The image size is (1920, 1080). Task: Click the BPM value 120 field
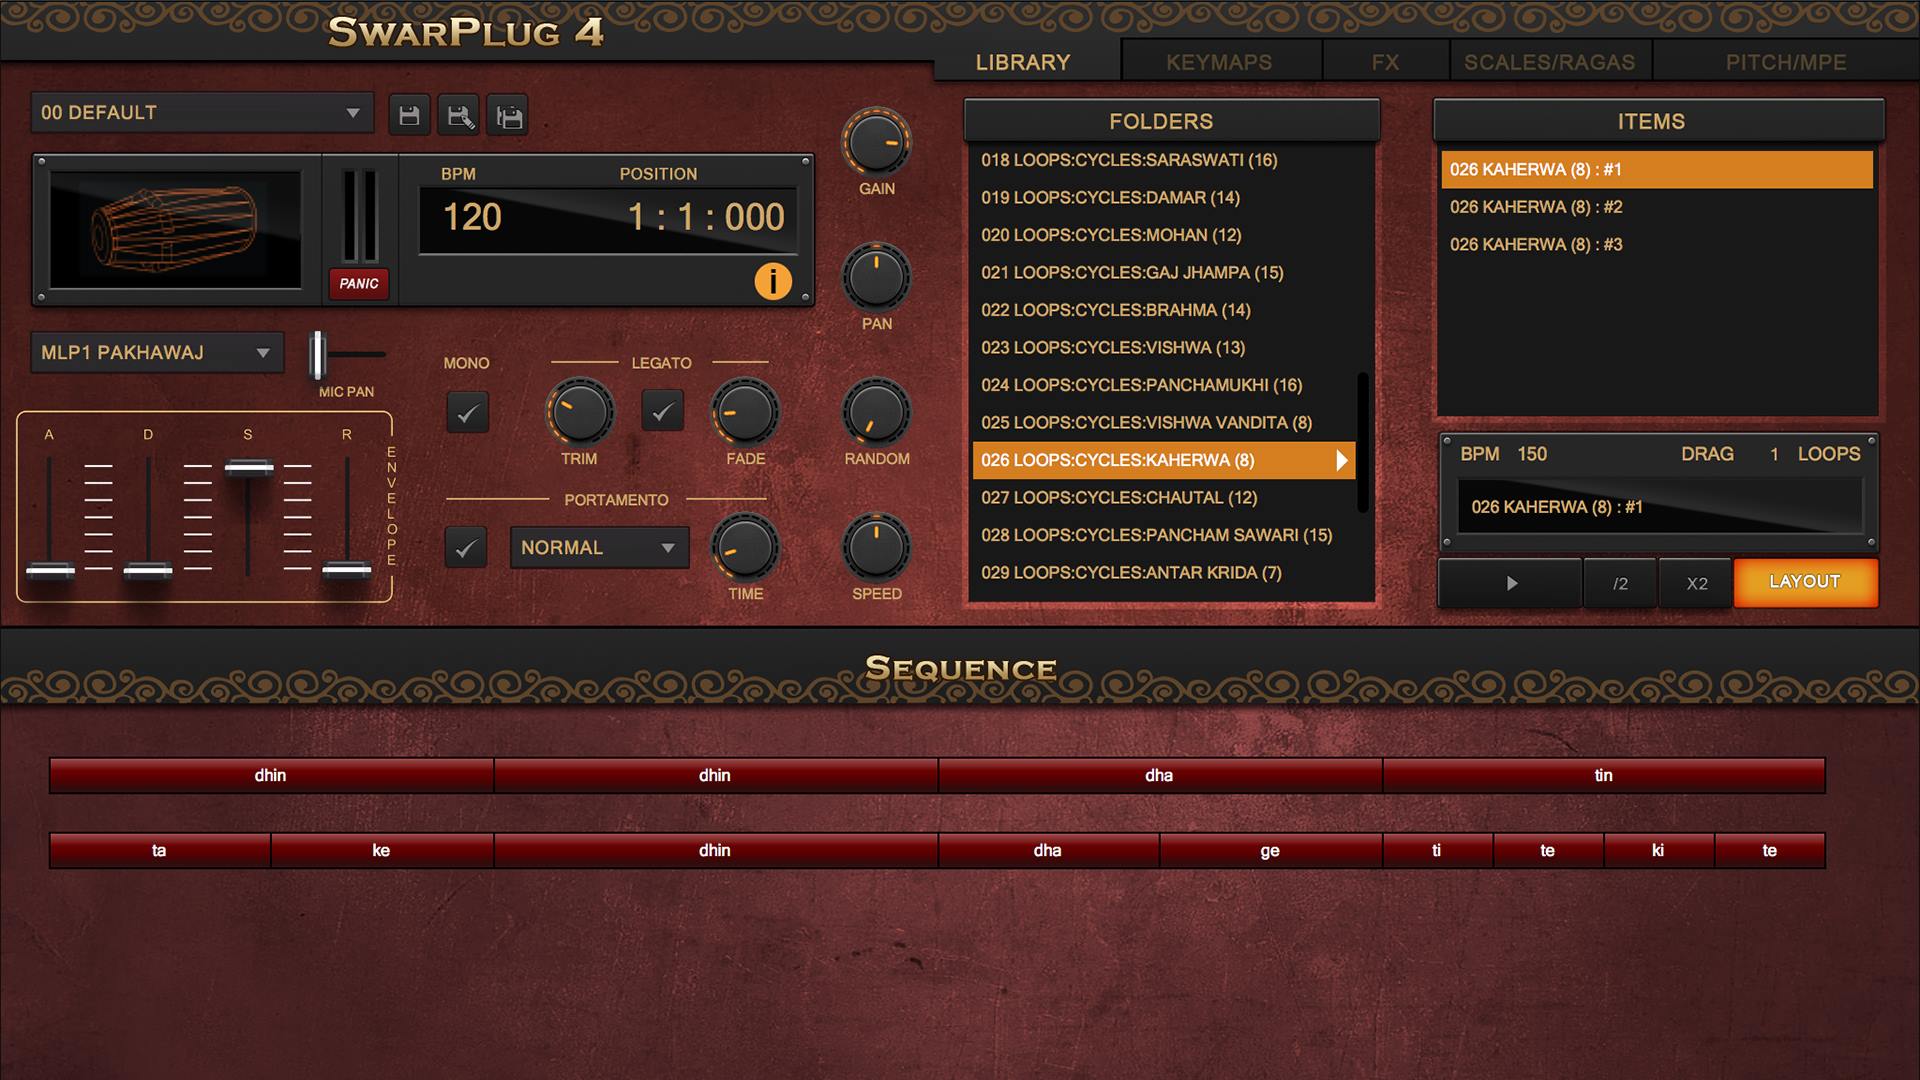pos(472,217)
